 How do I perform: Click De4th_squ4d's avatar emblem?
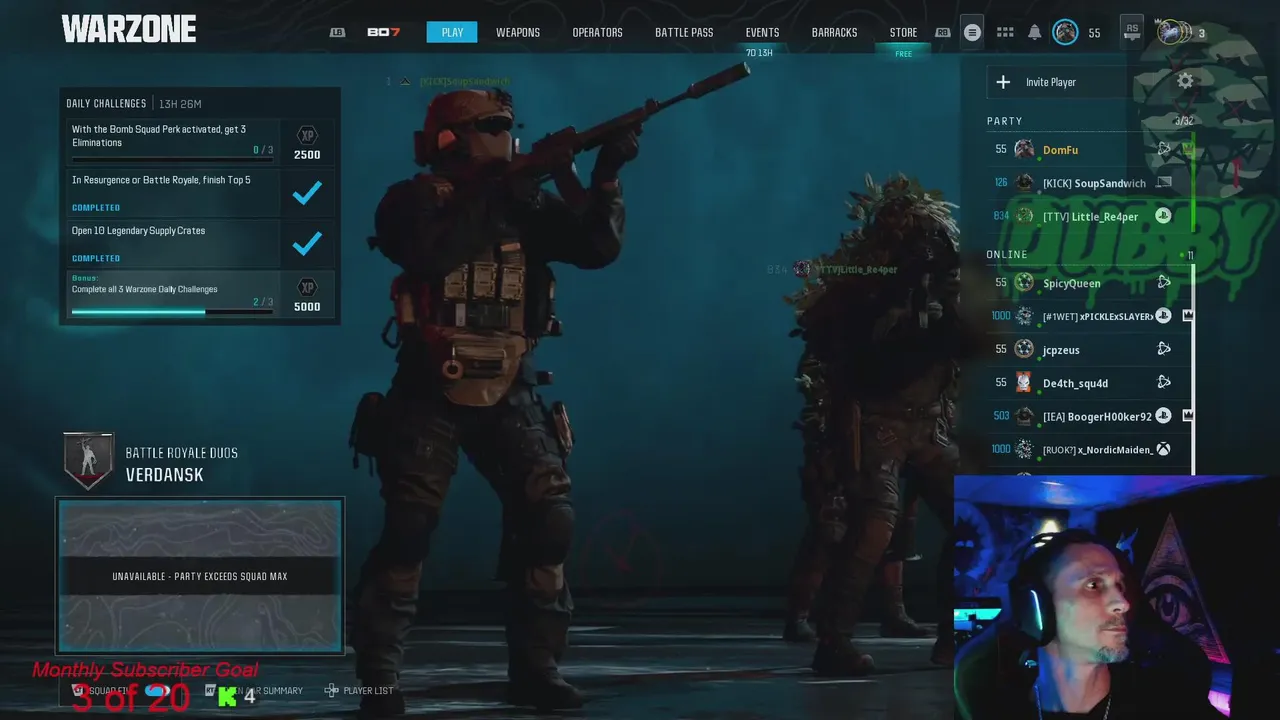tap(1024, 382)
